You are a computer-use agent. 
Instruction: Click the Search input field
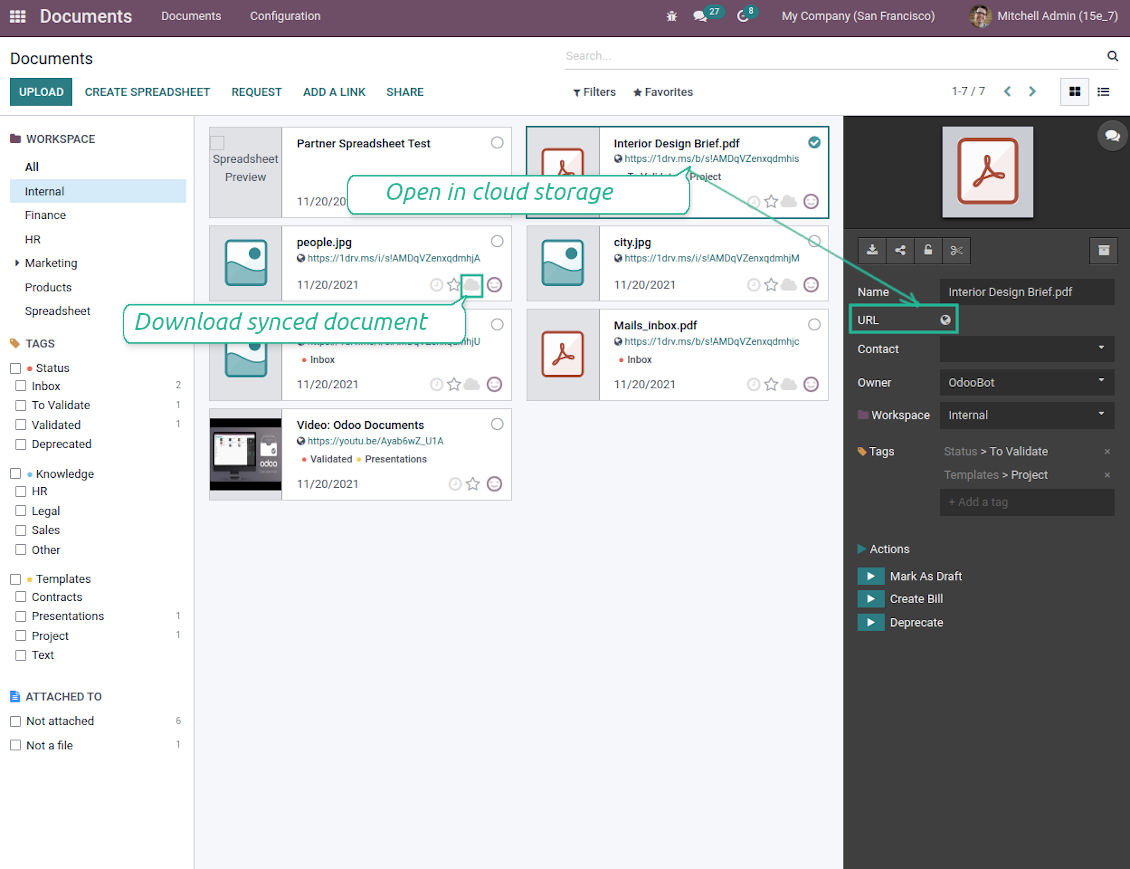pyautogui.click(x=835, y=55)
